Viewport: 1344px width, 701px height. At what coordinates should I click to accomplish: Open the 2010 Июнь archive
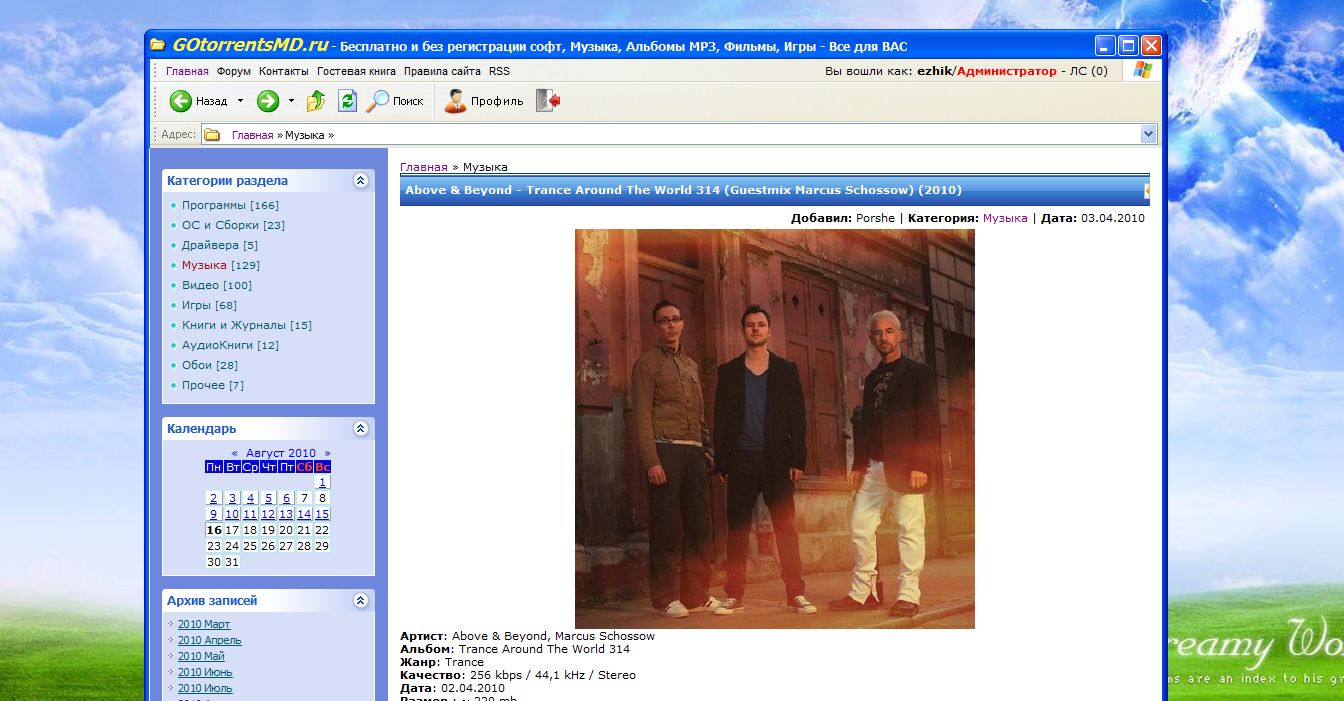tap(205, 672)
